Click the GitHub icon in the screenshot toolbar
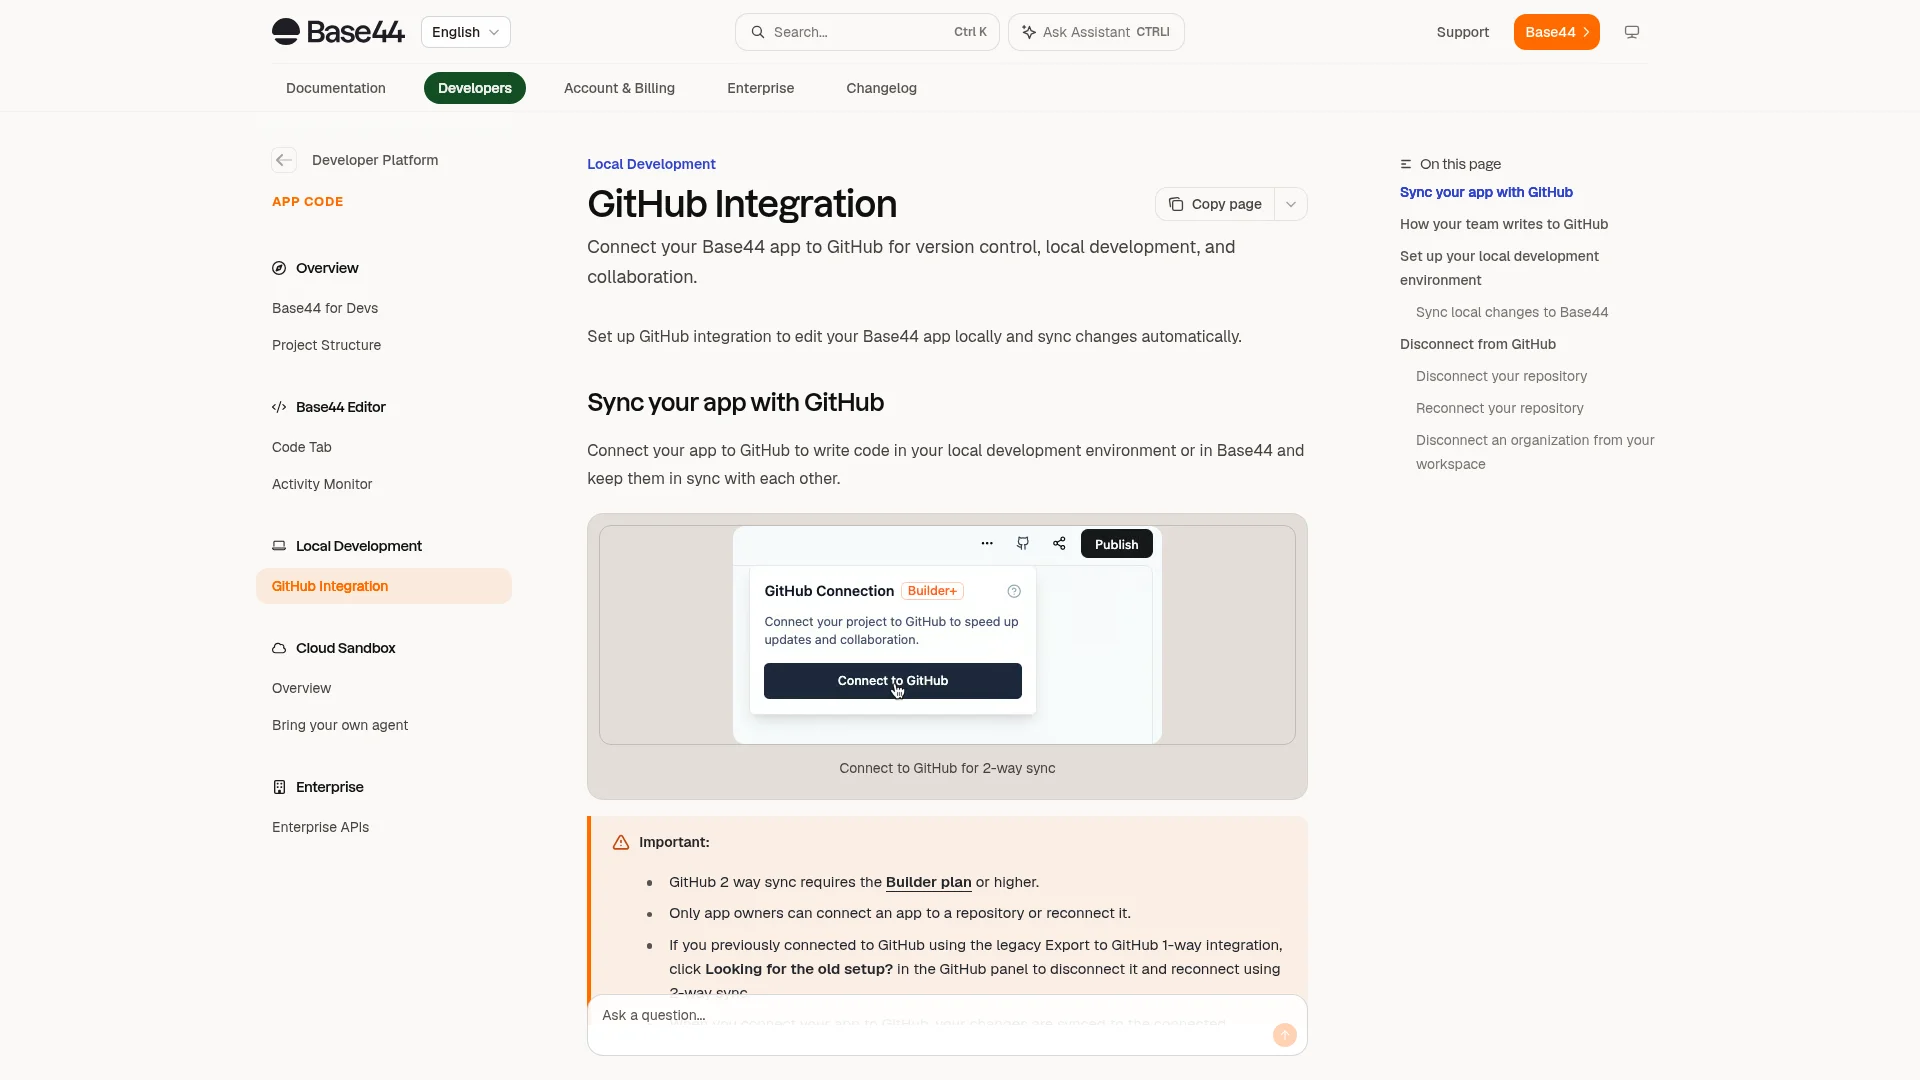1920x1080 pixels. pyautogui.click(x=1023, y=544)
